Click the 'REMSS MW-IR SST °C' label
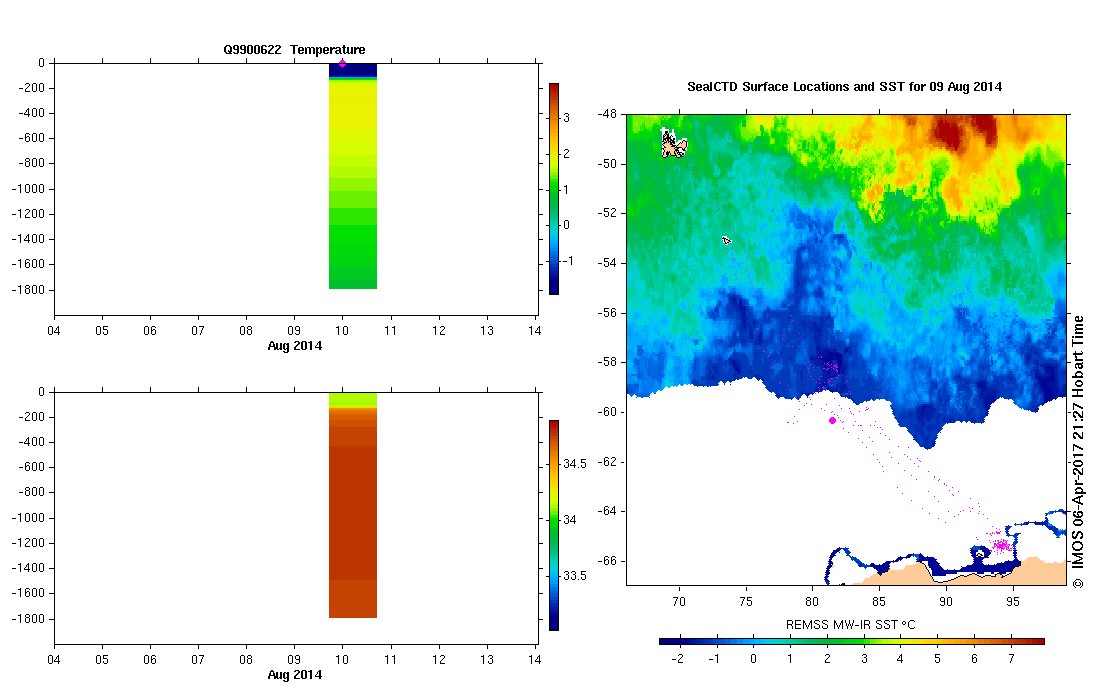Screen dimensions: 1099x700 pos(850,624)
